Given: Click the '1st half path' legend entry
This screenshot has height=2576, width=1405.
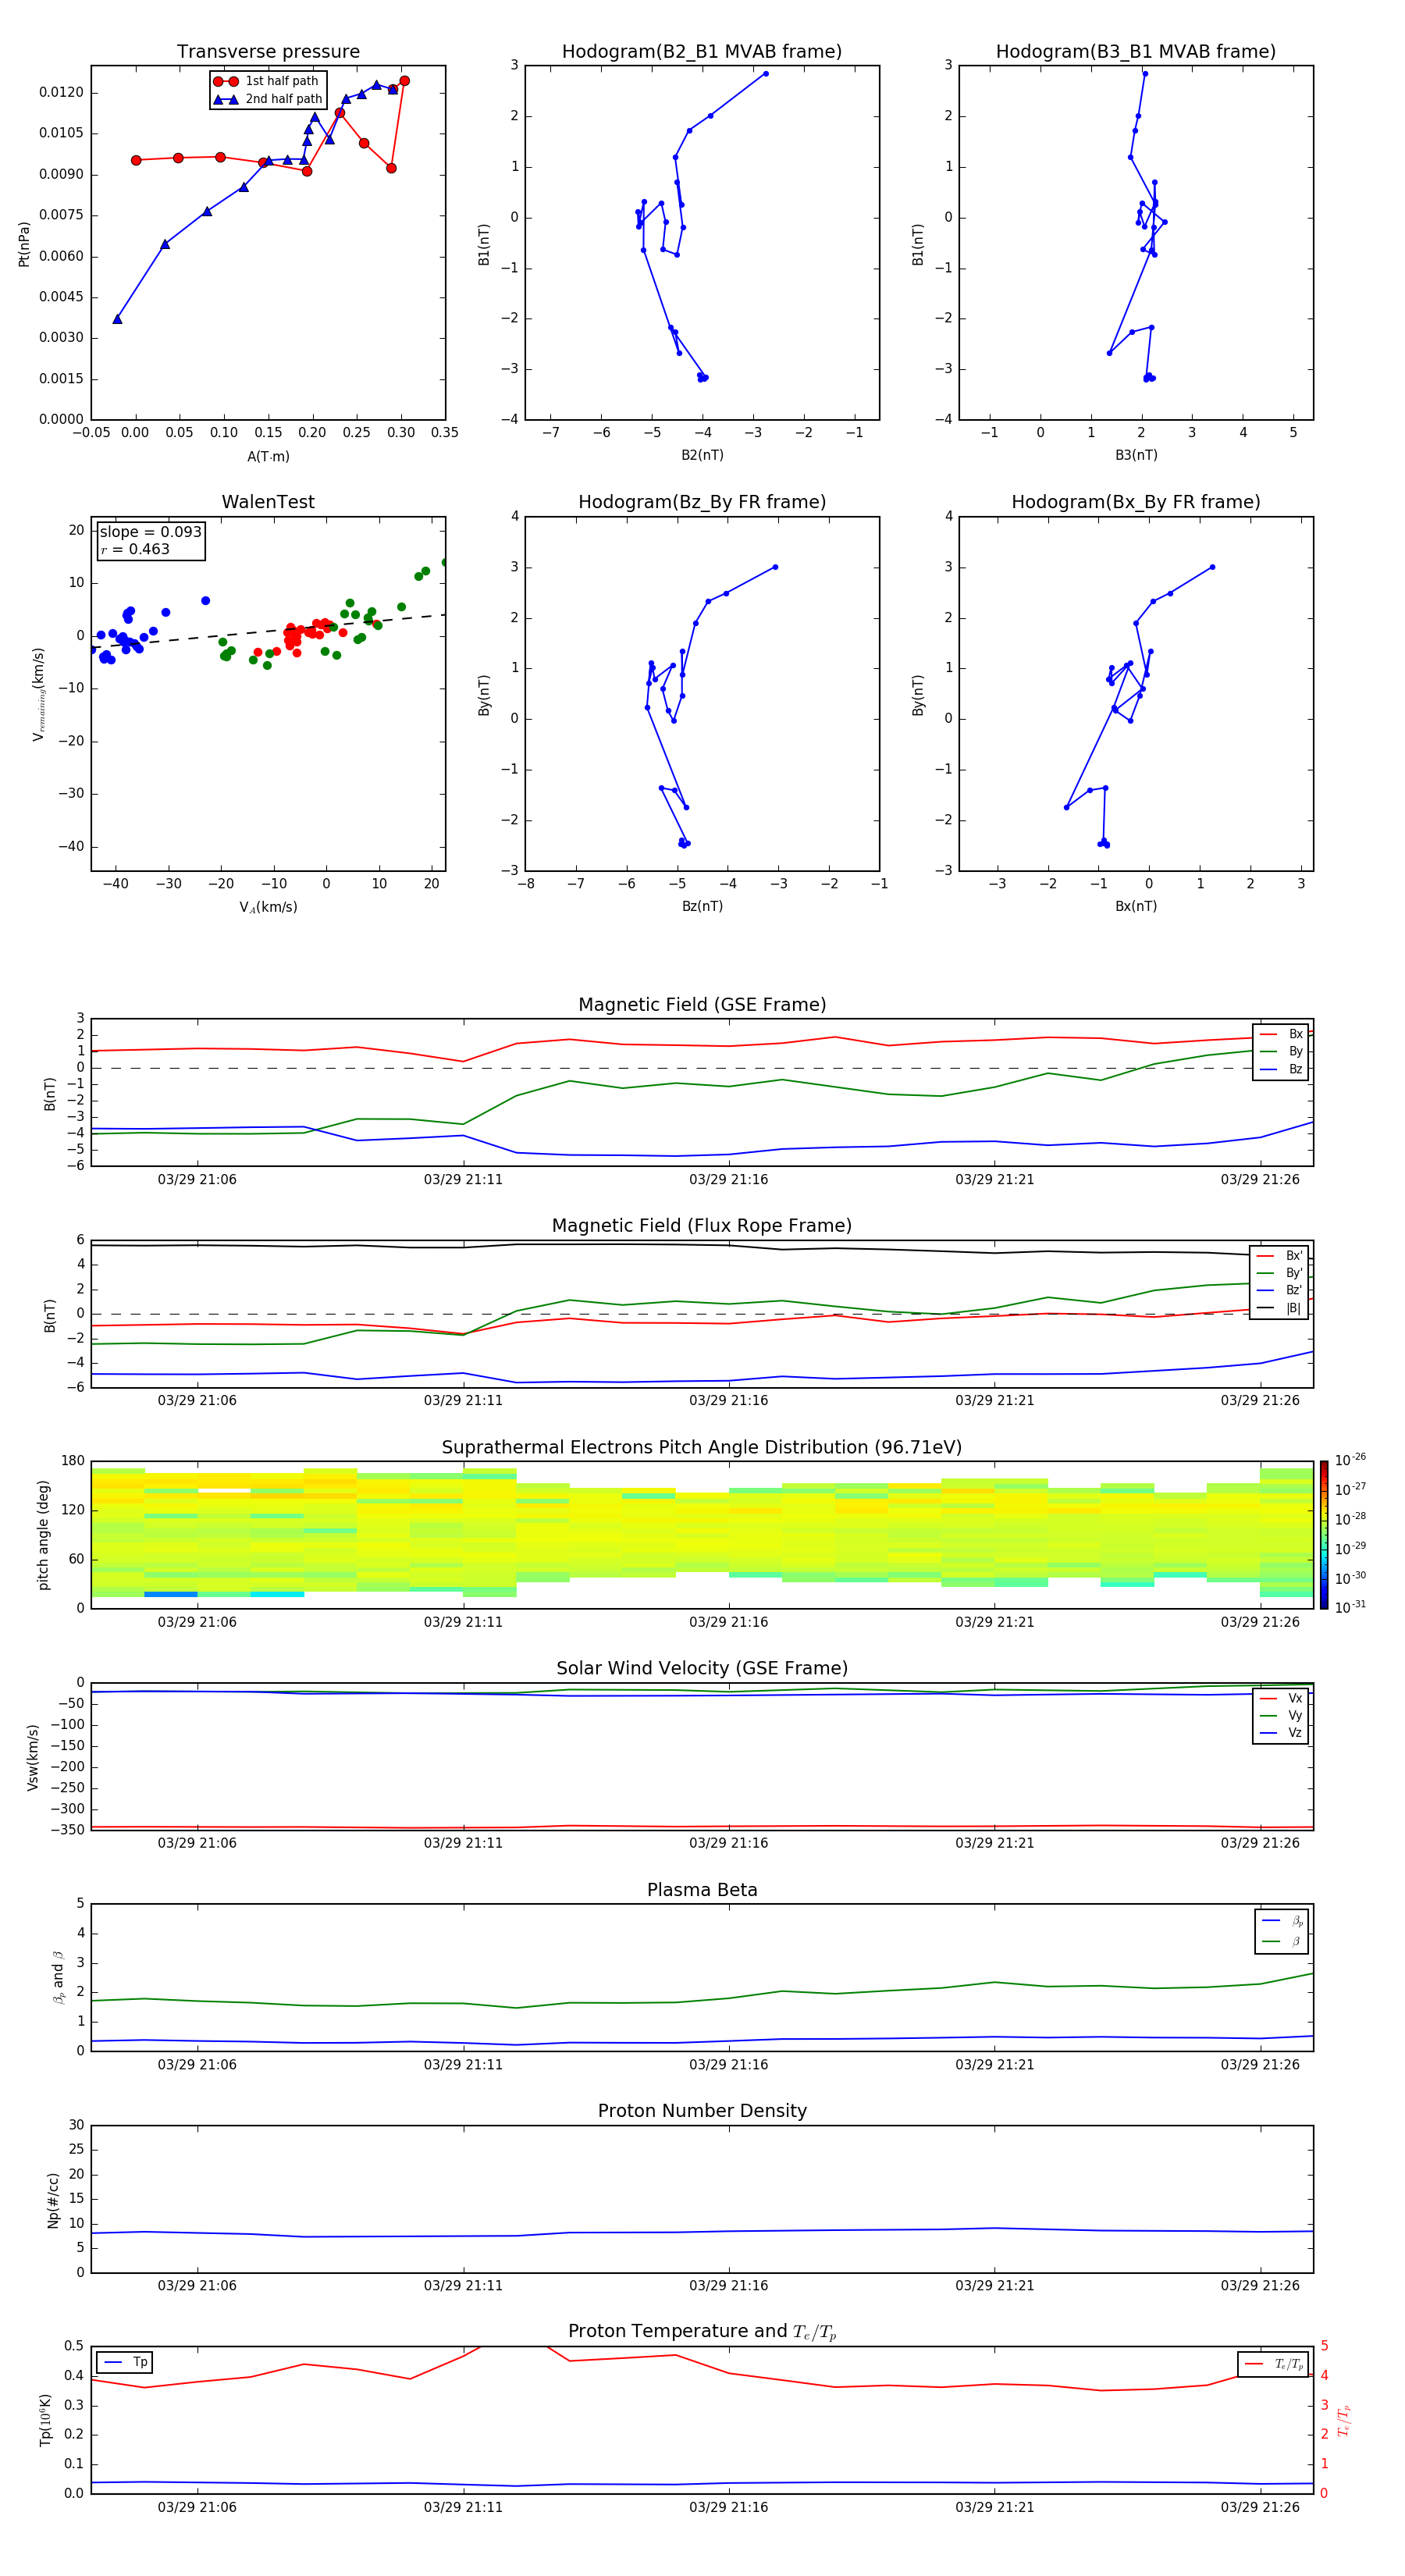Looking at the screenshot, I should 266,81.
